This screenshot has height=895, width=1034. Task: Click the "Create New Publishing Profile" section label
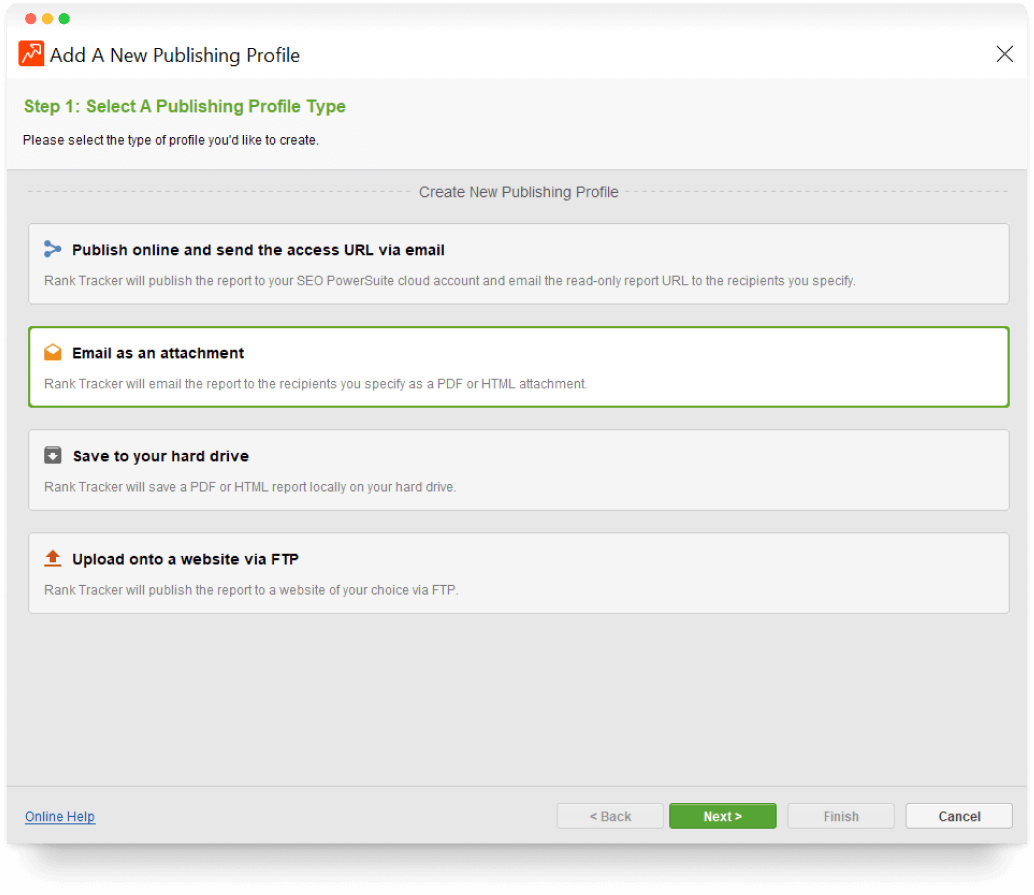518,192
